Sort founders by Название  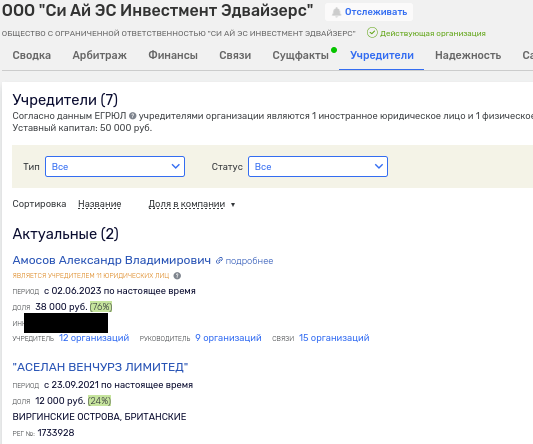tap(100, 204)
